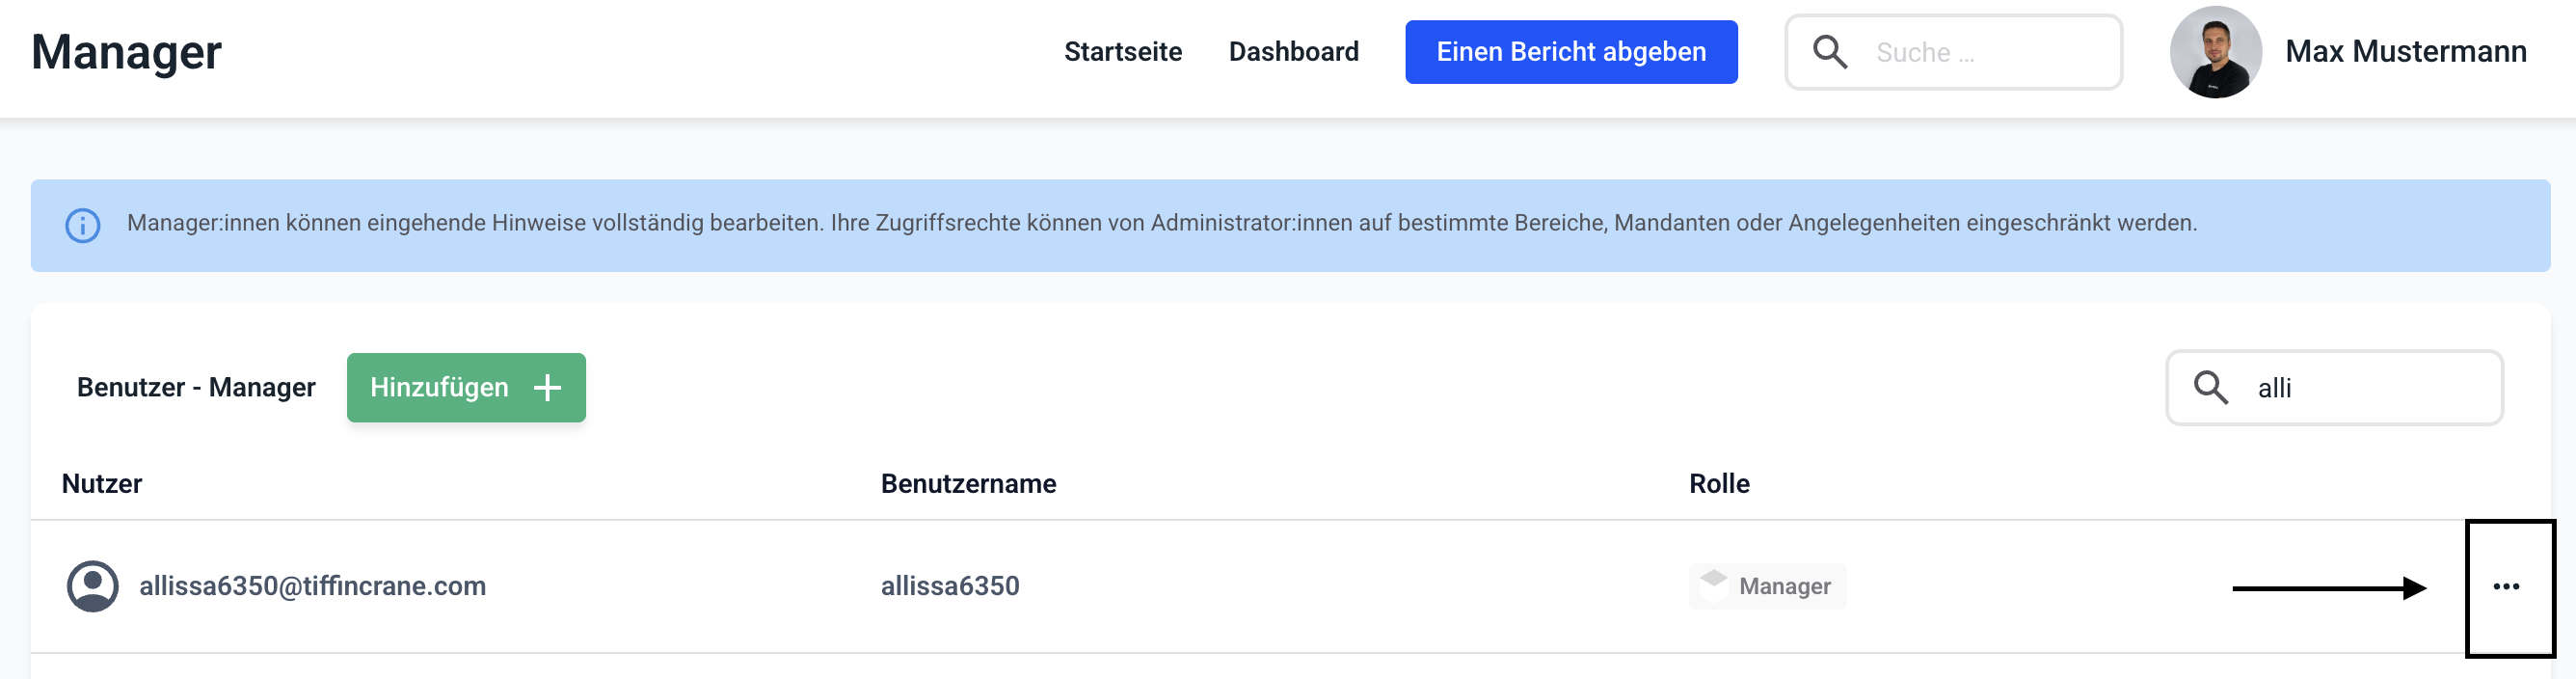Open the Dashboard page
Viewport: 2576px width, 679px height.
tap(1293, 52)
